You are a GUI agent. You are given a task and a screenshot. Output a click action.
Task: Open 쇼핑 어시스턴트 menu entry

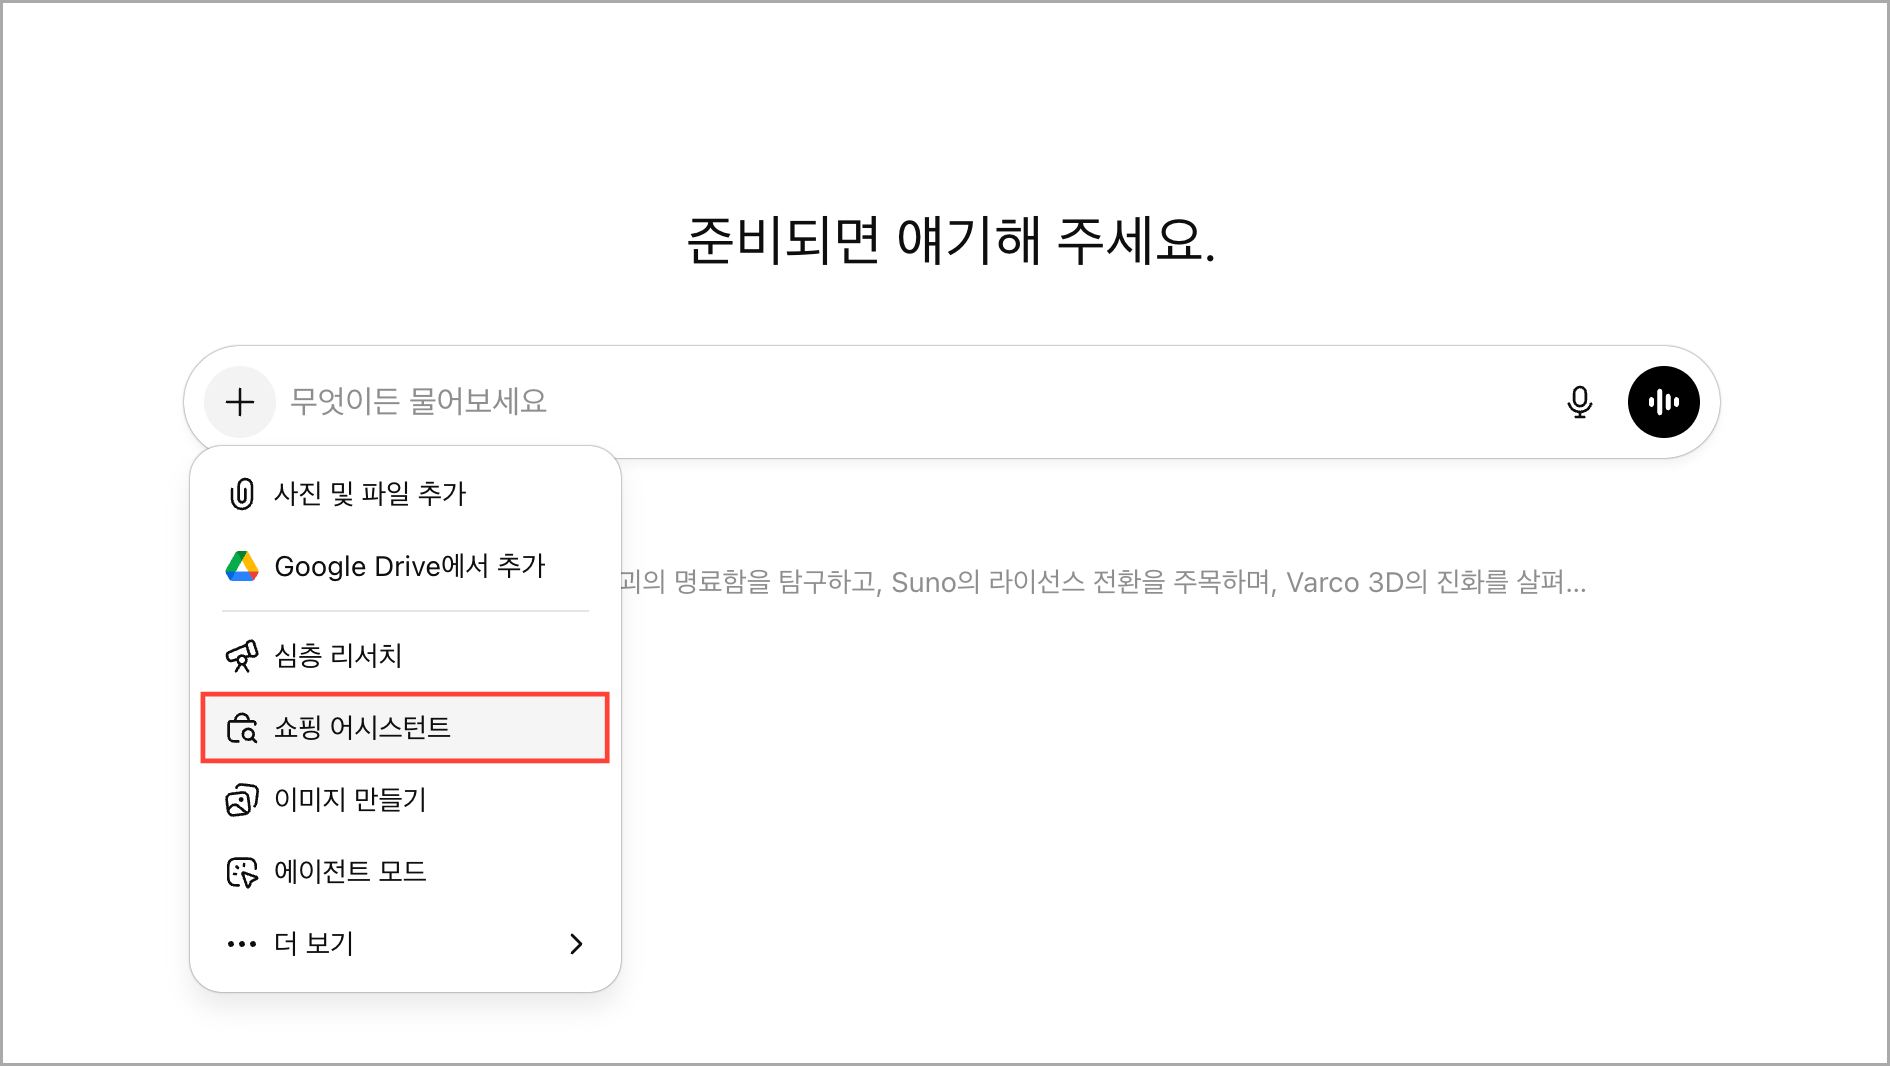(362, 728)
